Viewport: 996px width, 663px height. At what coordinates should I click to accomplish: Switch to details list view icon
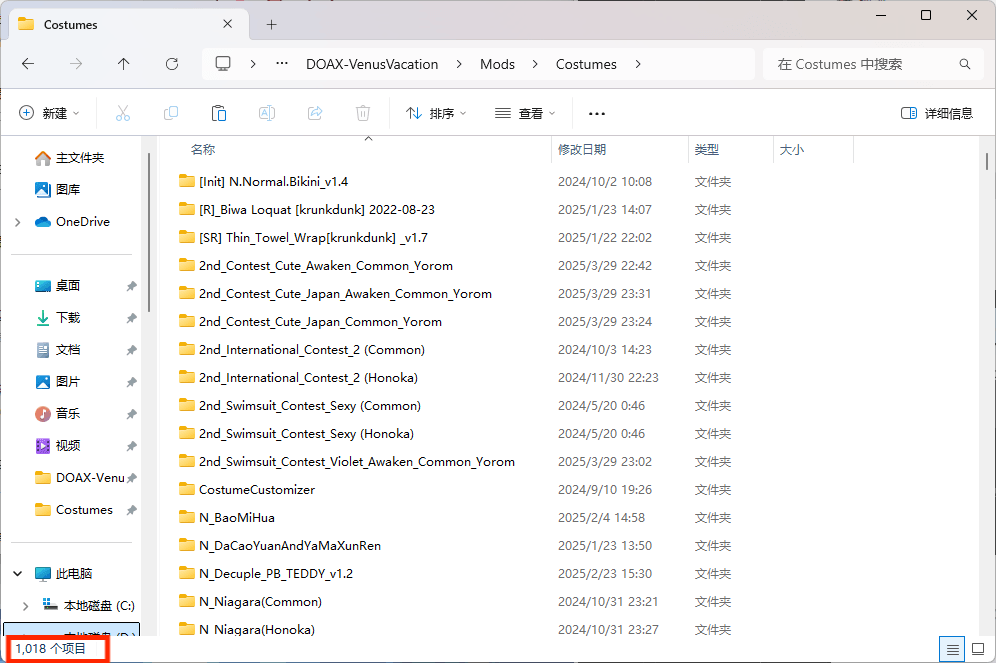coord(952,649)
